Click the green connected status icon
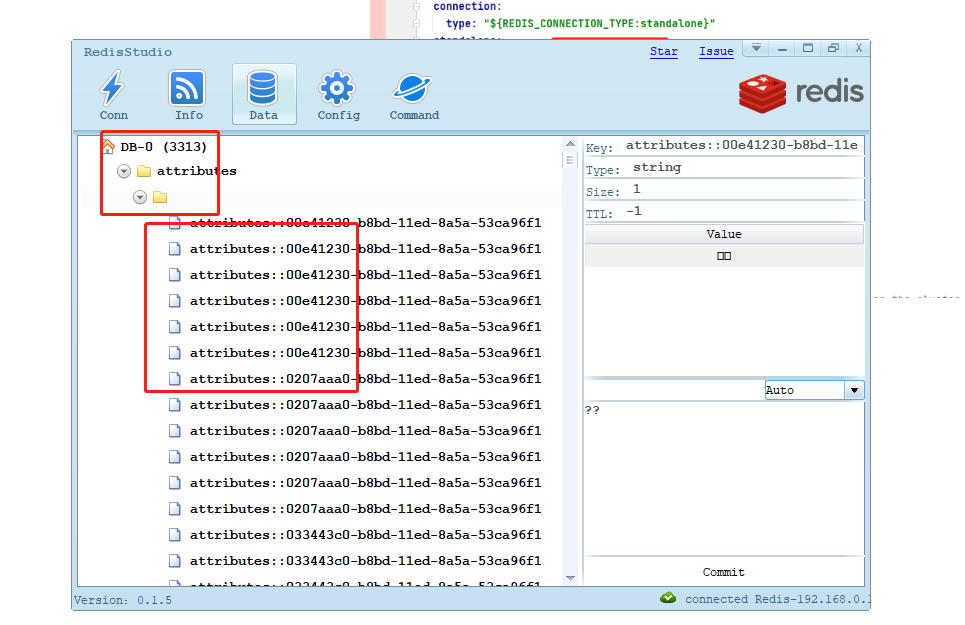965x625 pixels. pyautogui.click(x=668, y=598)
